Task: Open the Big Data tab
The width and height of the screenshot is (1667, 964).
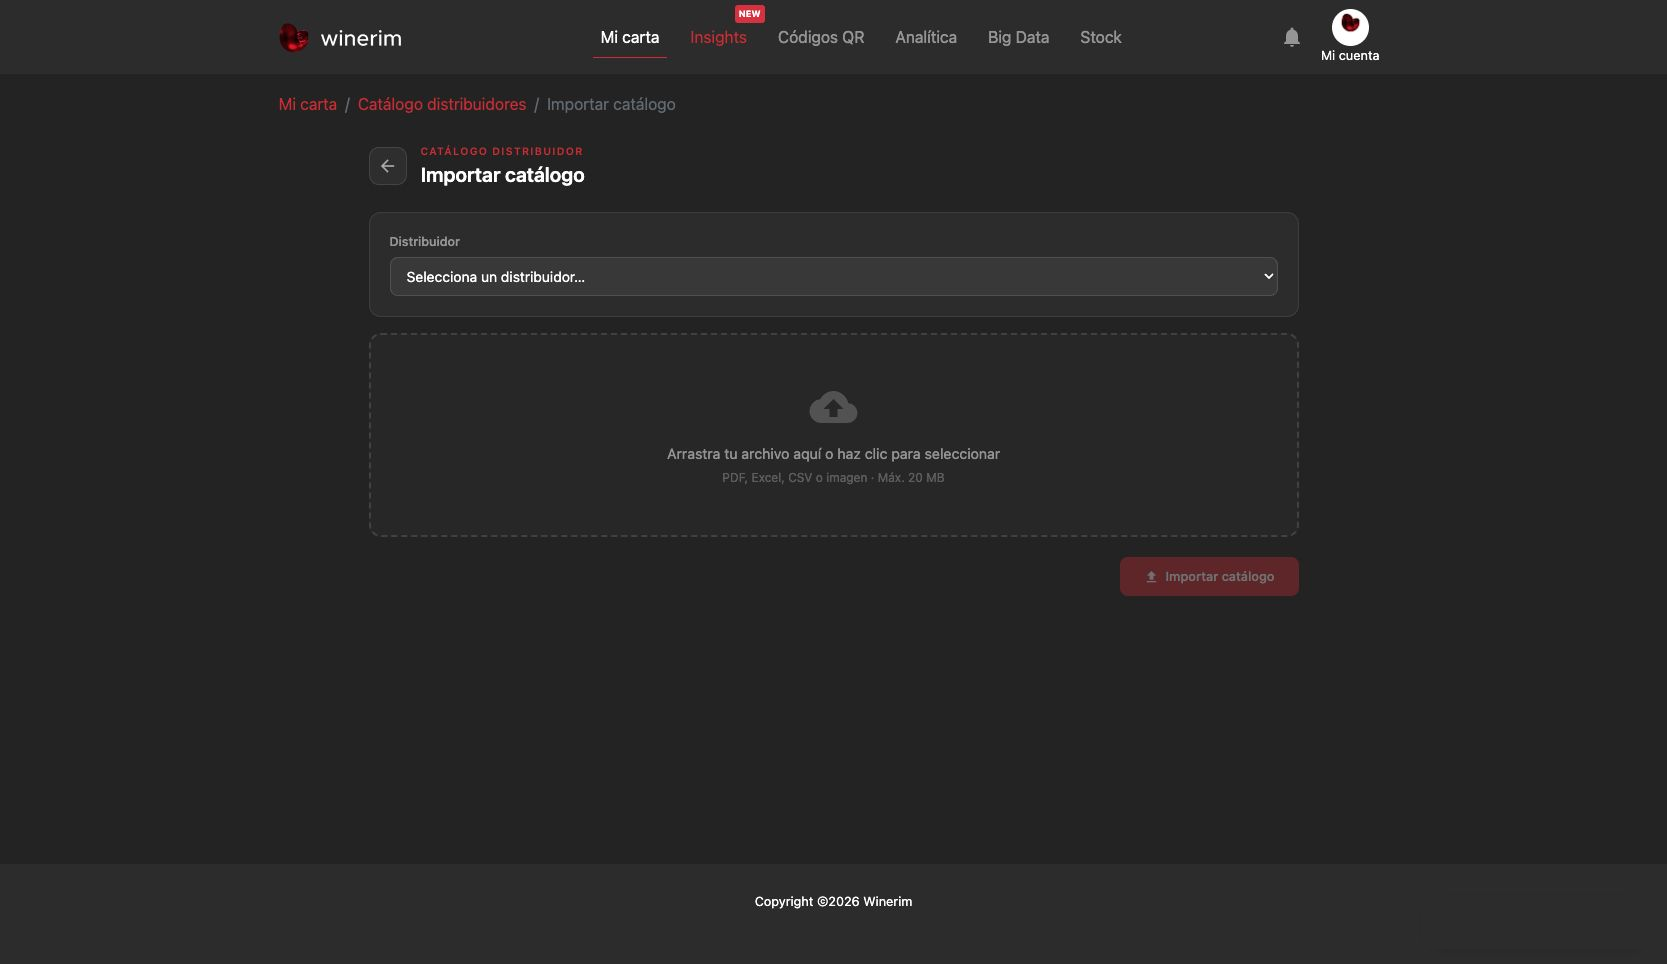Action: coord(1018,37)
